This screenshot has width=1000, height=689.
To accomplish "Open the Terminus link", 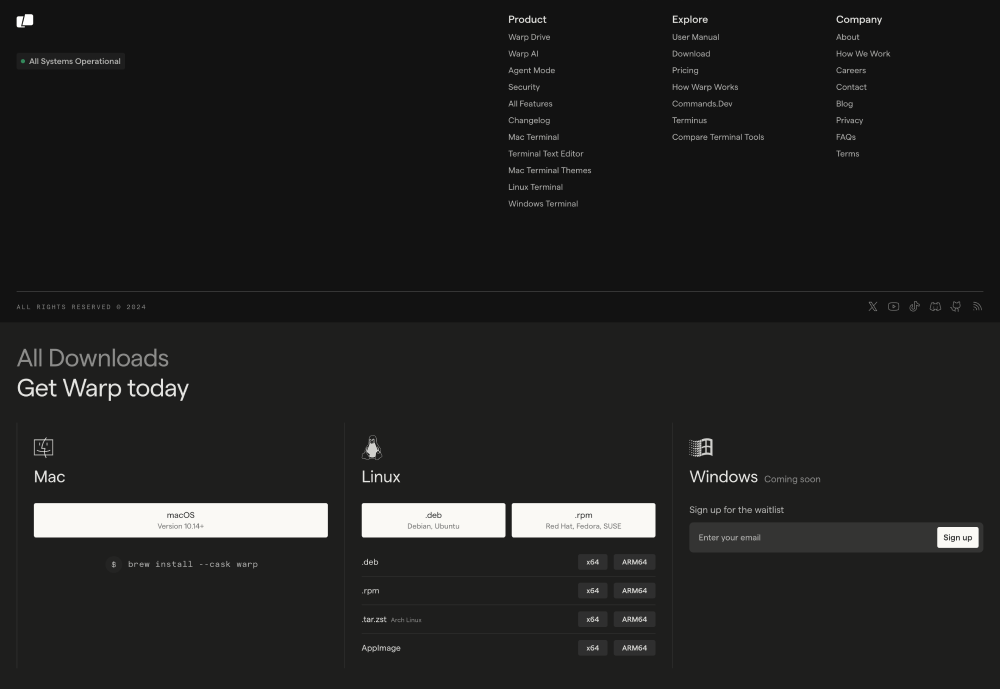I will (689, 120).
